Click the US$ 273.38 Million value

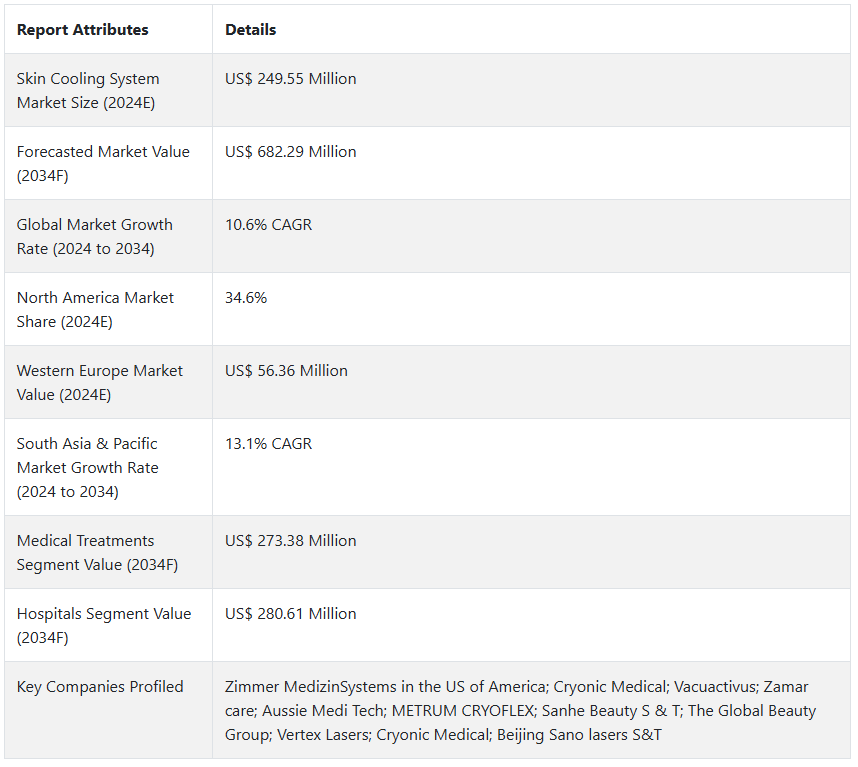(290, 541)
